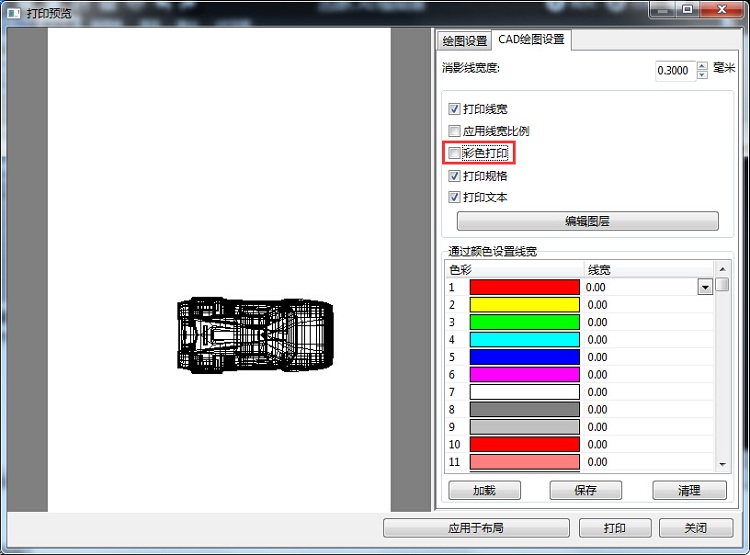The image size is (750, 555).
Task: Click the 0.00 line width for color 7
Action: (x=597, y=392)
